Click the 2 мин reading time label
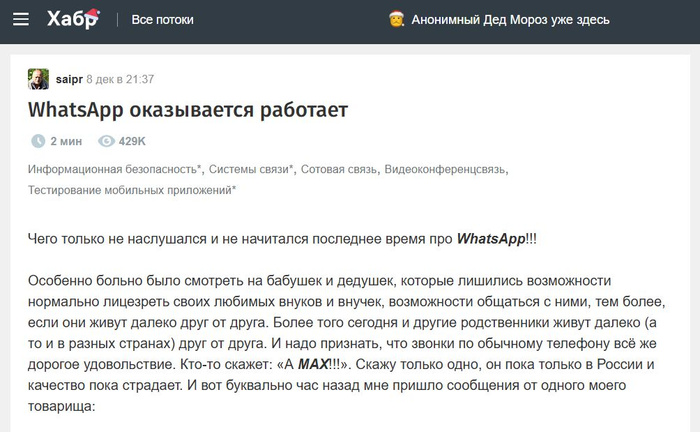The height and width of the screenshot is (432, 700). (x=66, y=141)
